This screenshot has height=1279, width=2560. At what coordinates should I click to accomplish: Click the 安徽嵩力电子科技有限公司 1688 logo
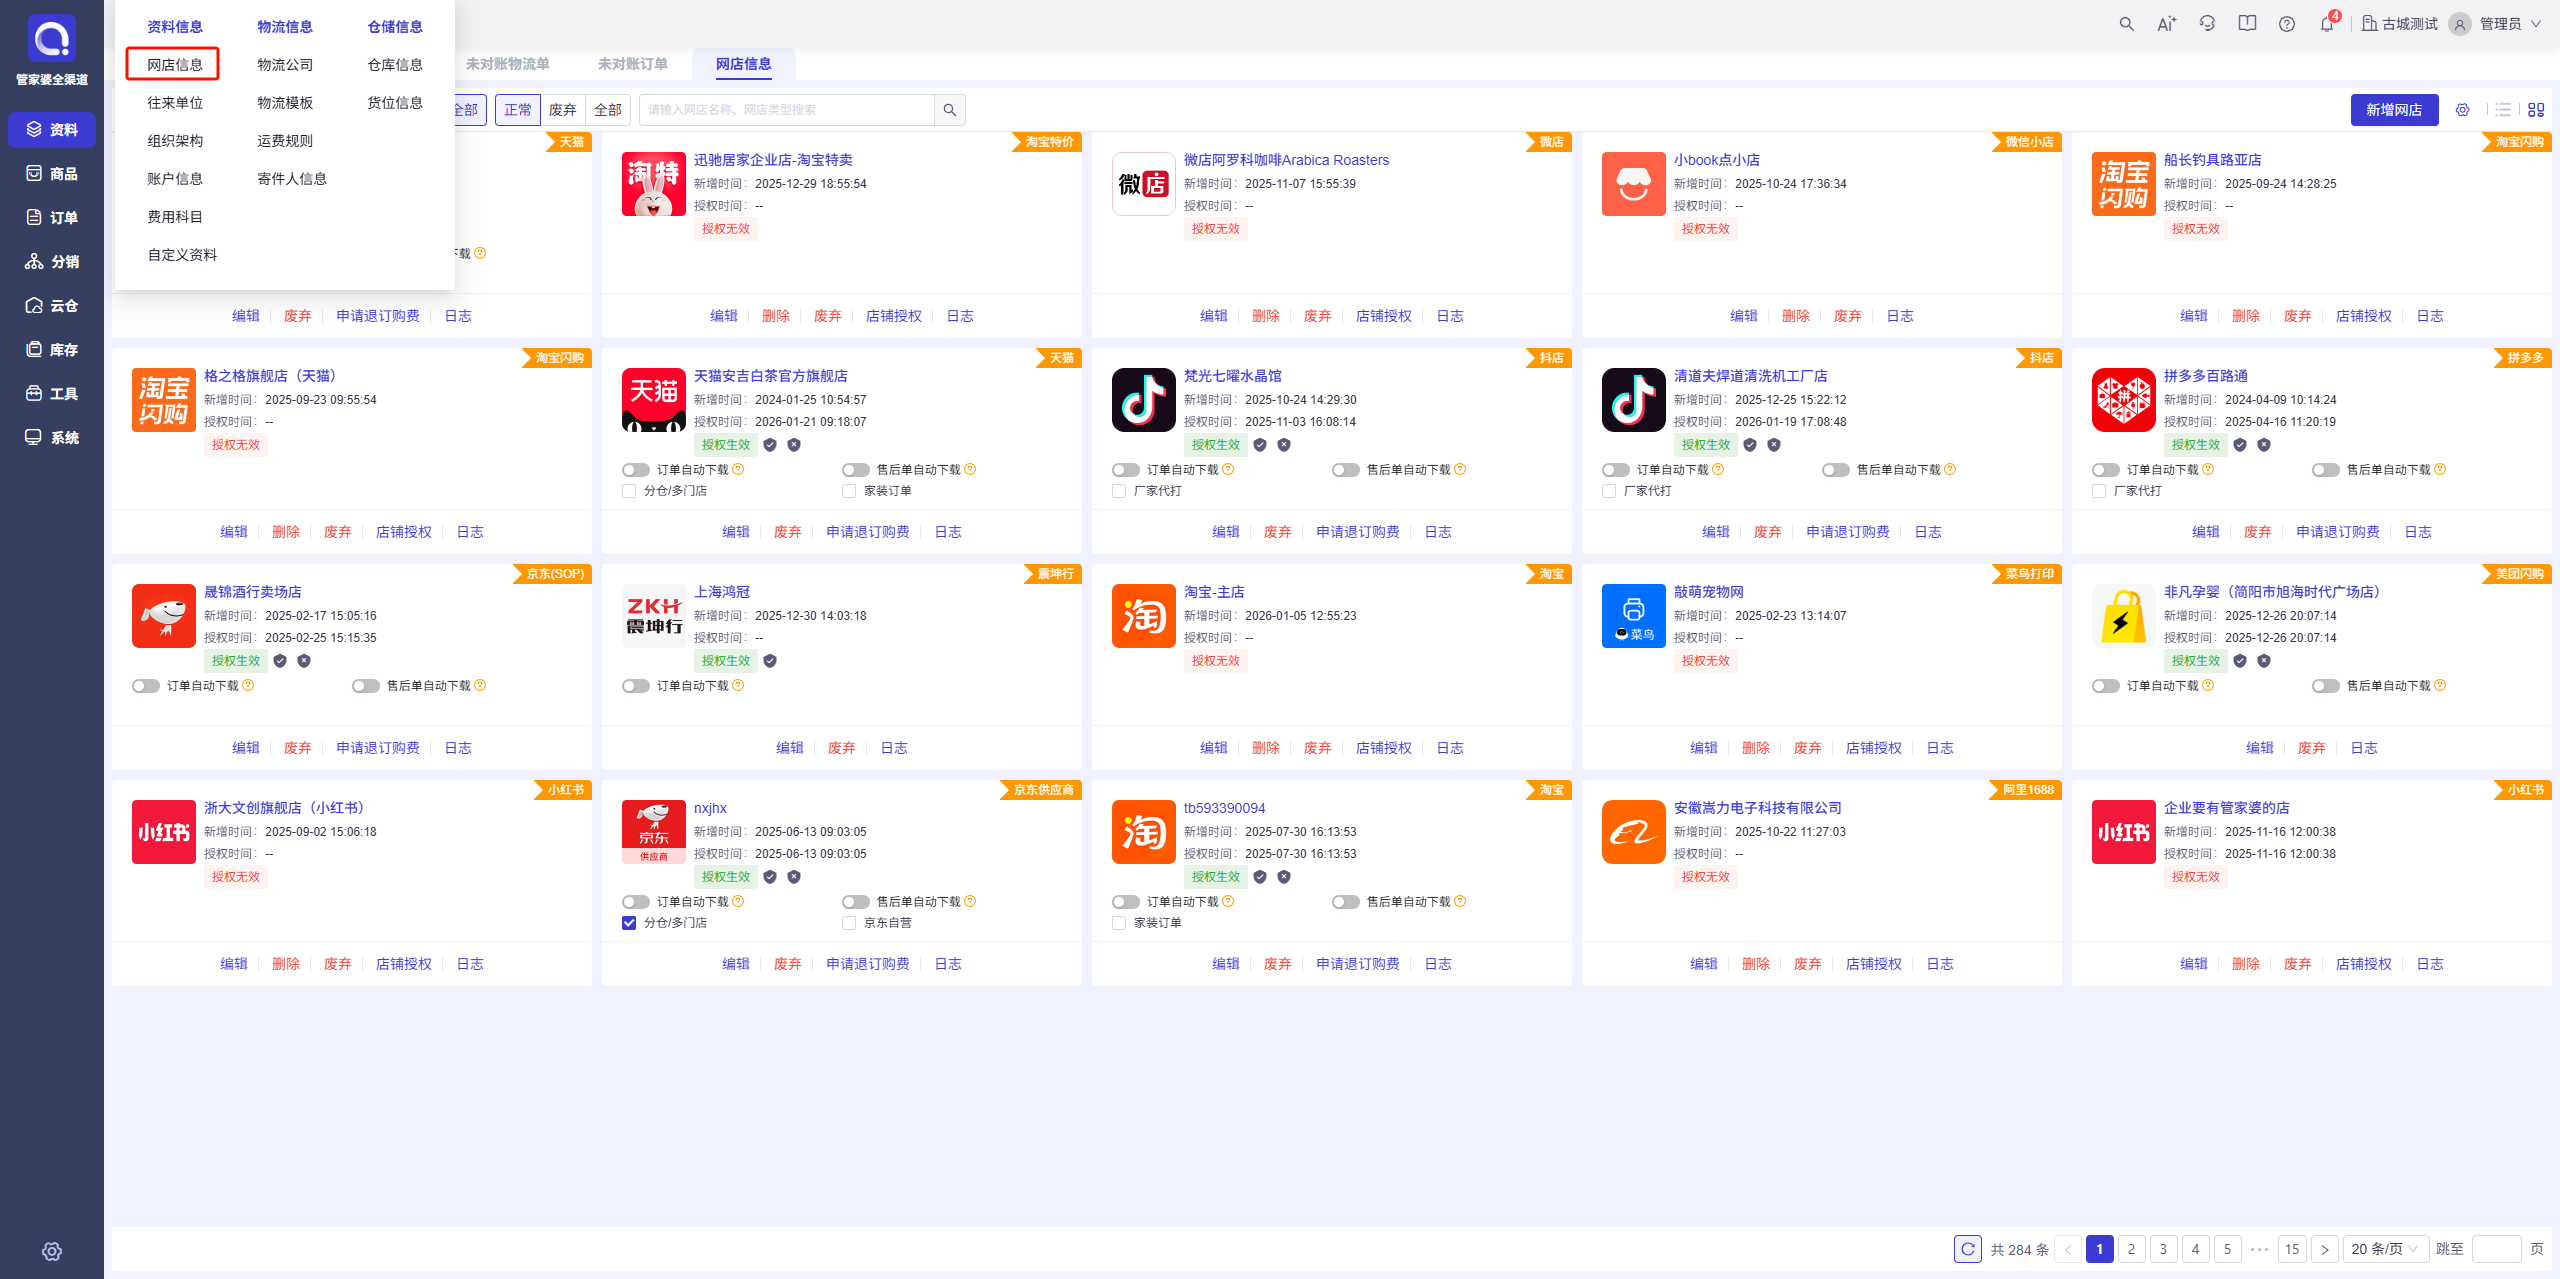click(x=1634, y=832)
